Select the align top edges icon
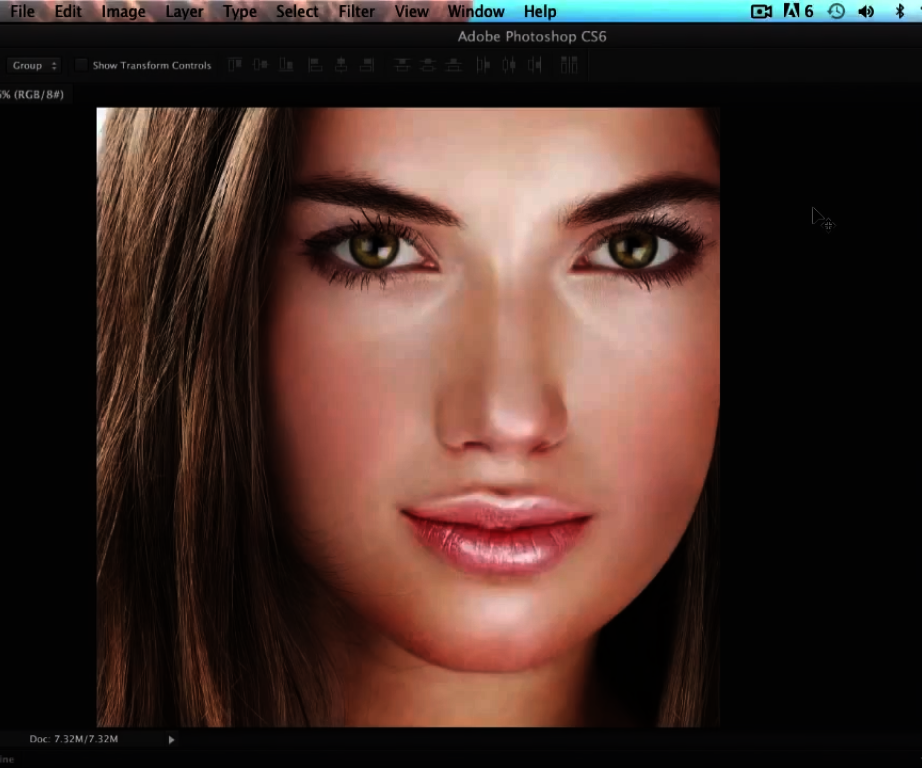 point(234,64)
